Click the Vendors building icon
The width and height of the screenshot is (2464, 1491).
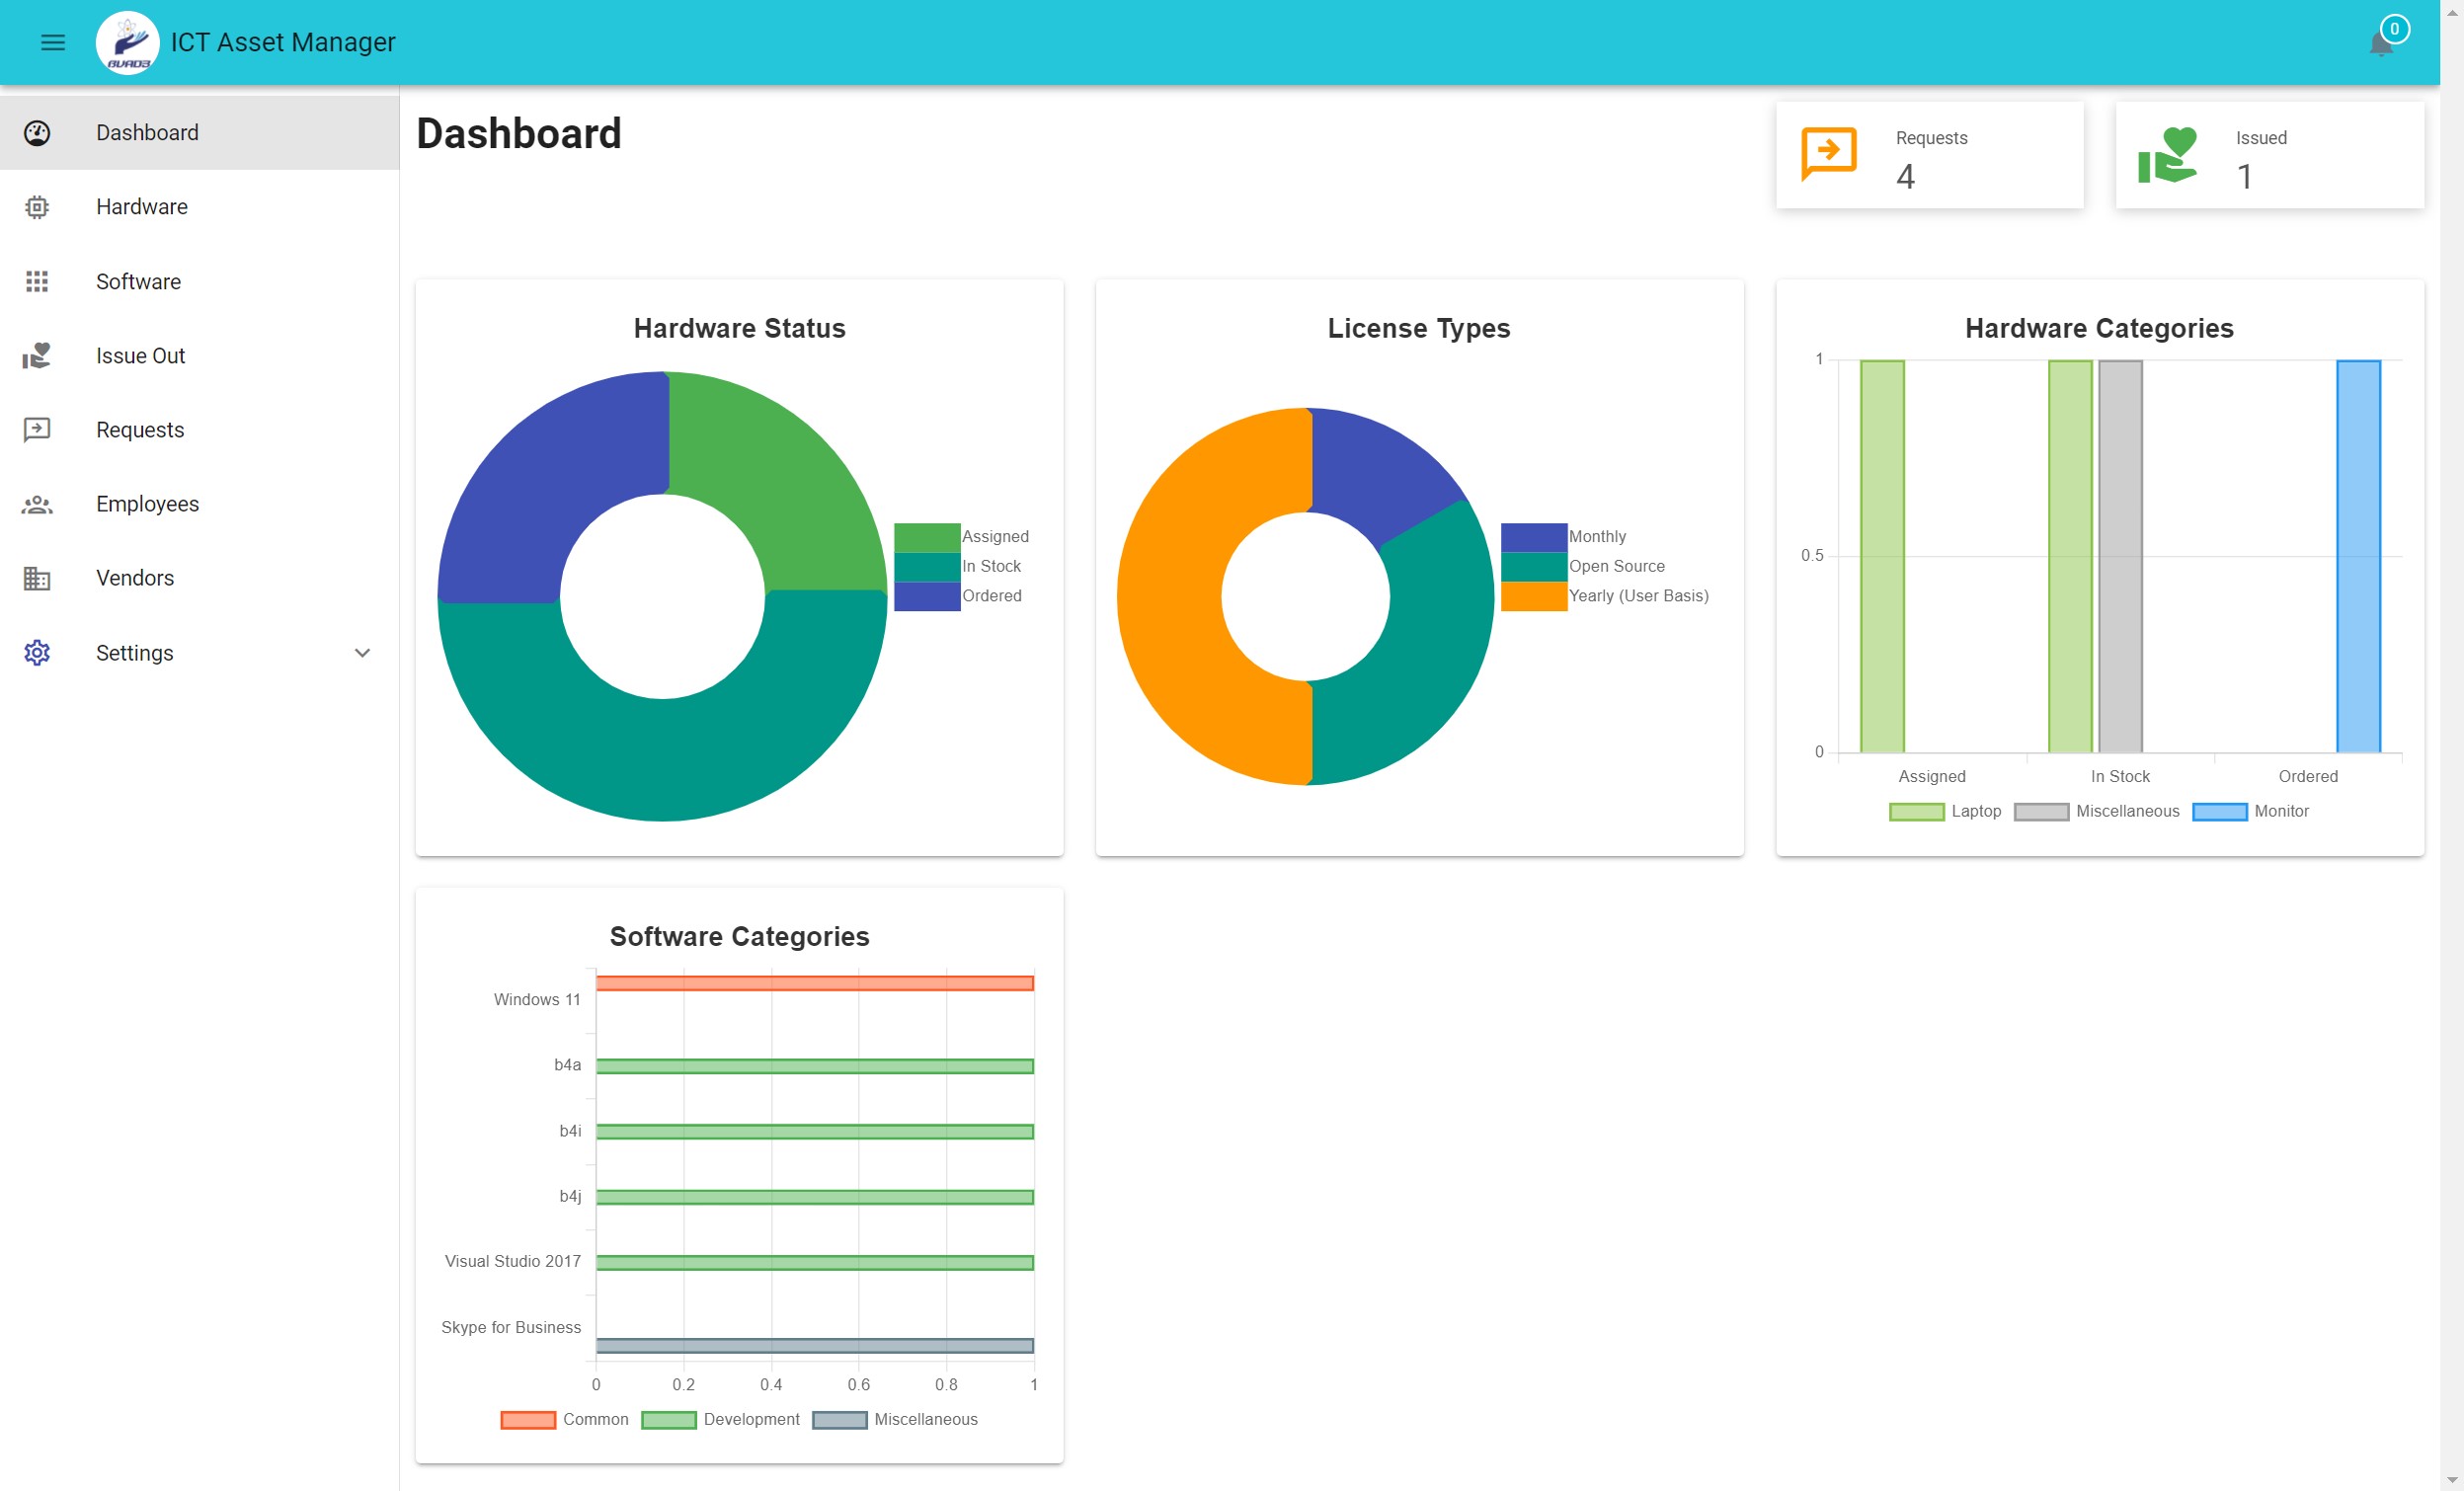[x=37, y=578]
